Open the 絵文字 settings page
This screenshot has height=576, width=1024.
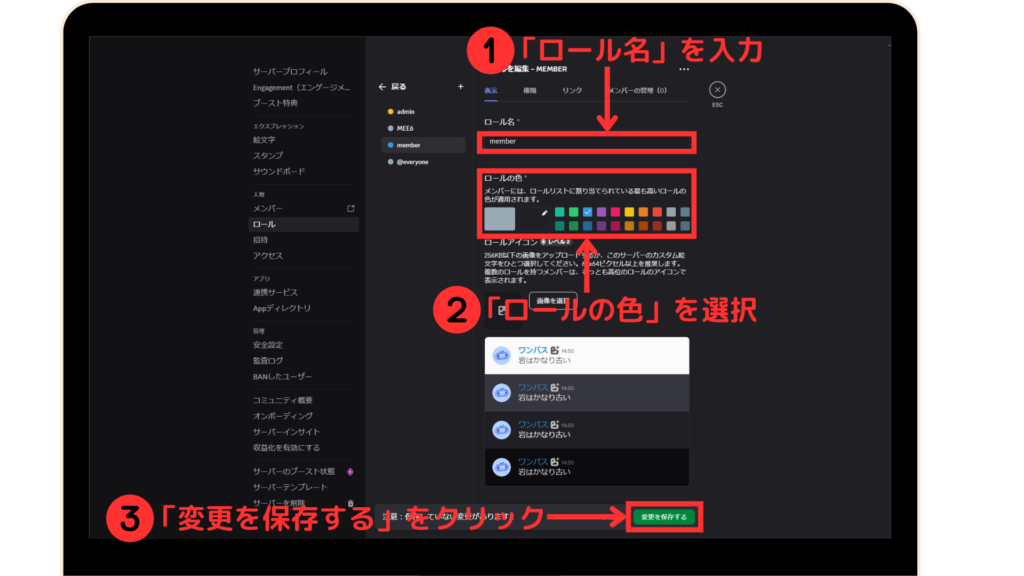264,140
